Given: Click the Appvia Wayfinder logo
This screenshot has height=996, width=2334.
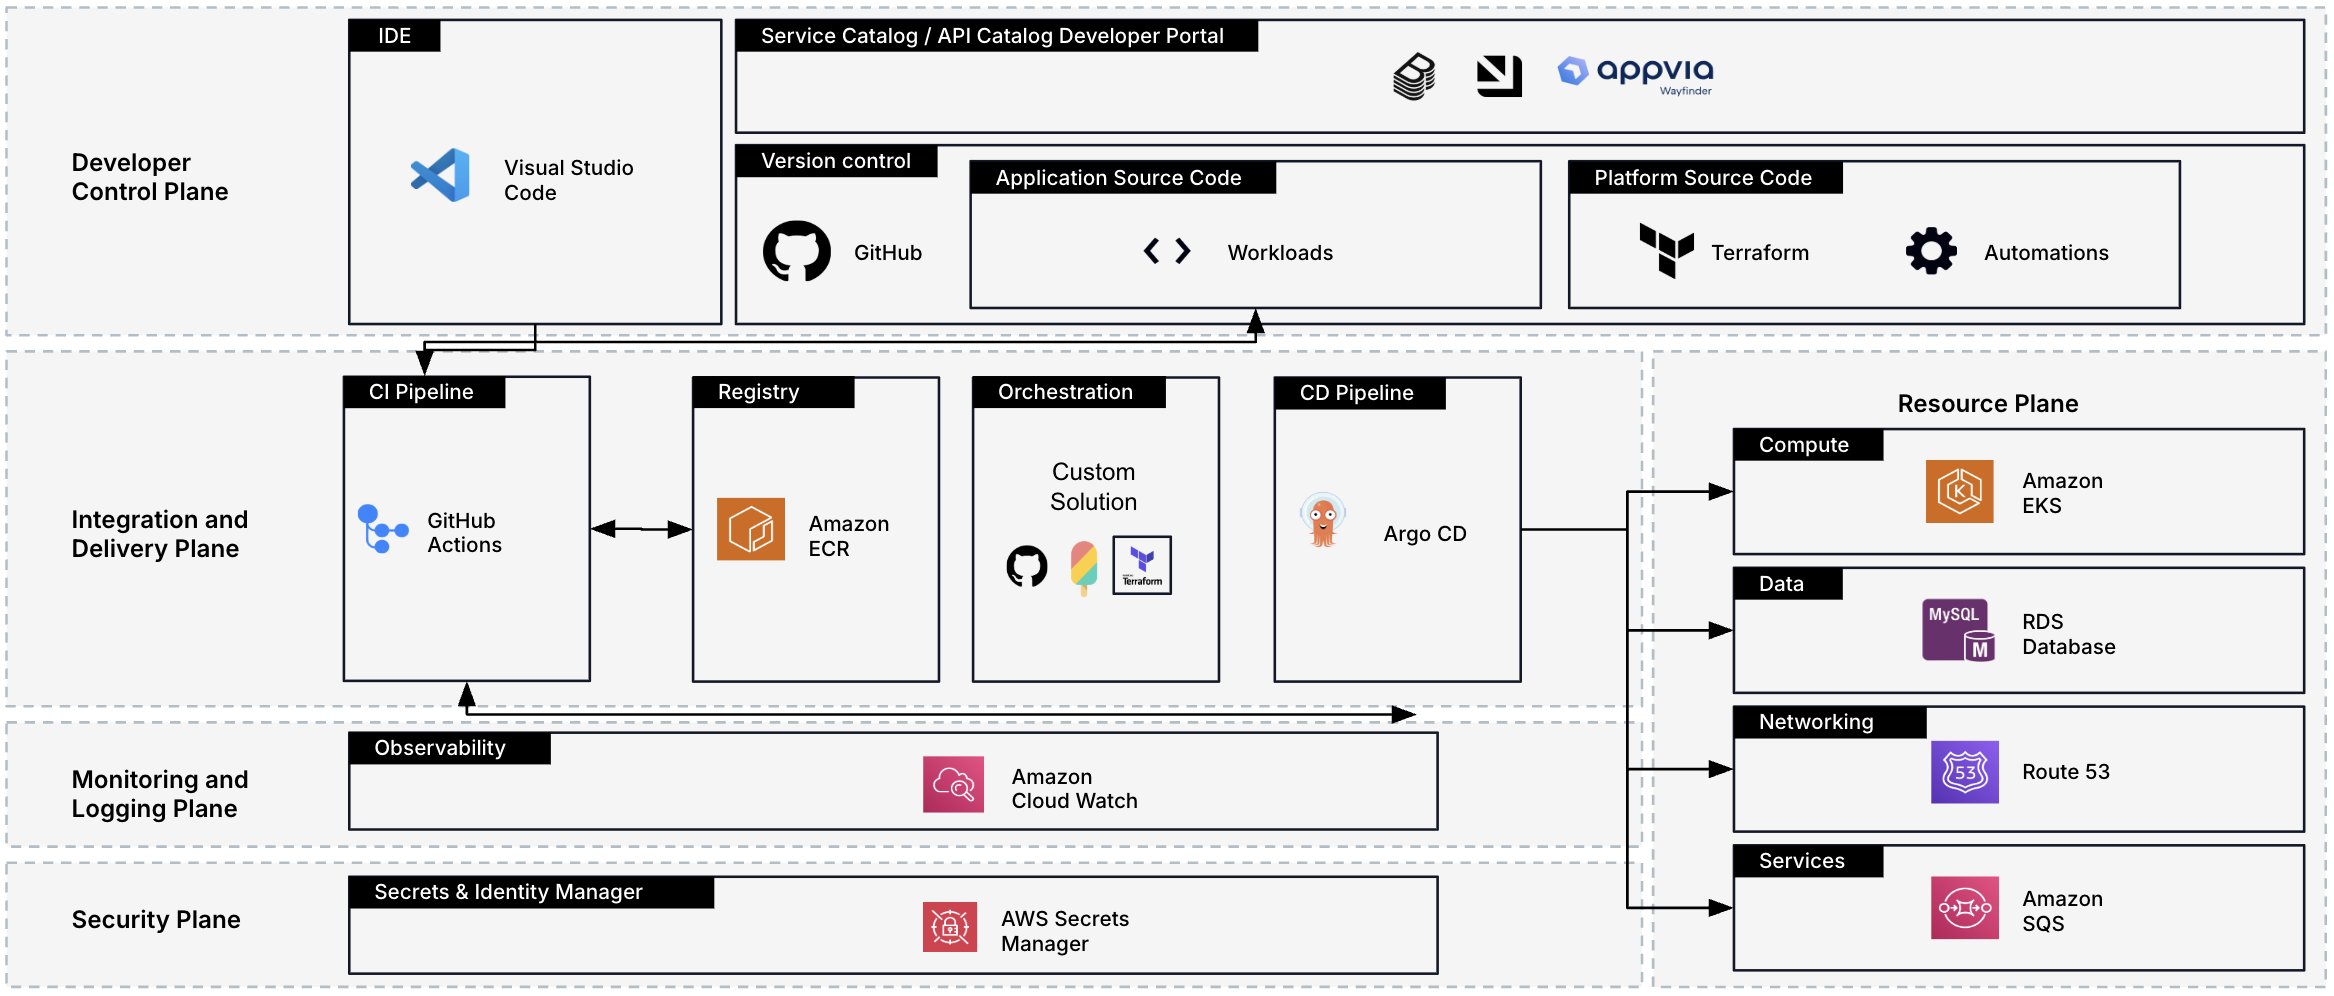Looking at the screenshot, I should [1636, 73].
